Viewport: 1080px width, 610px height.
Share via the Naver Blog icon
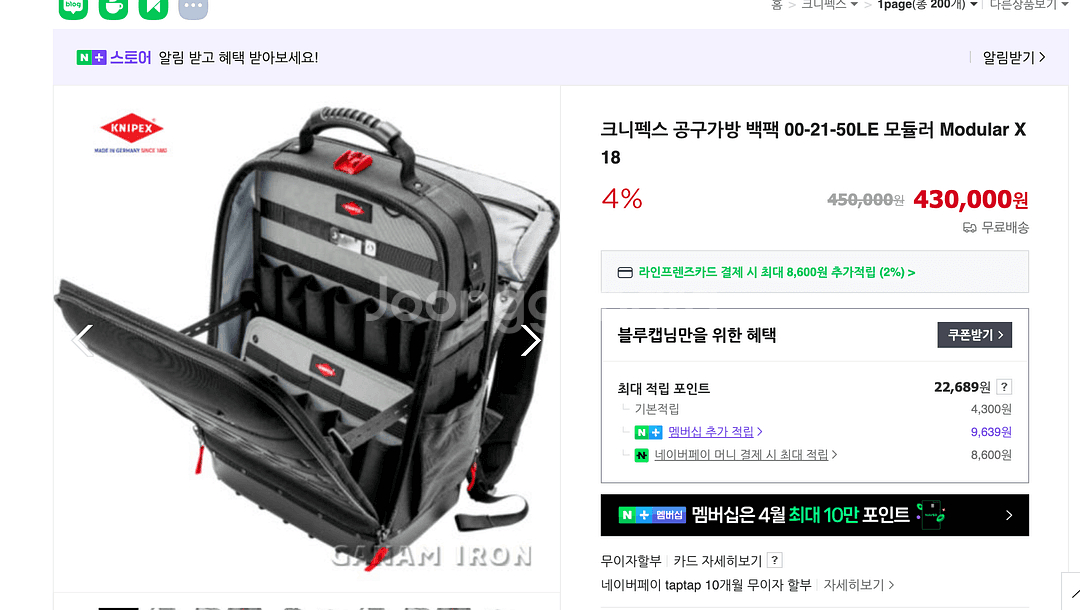click(74, 8)
